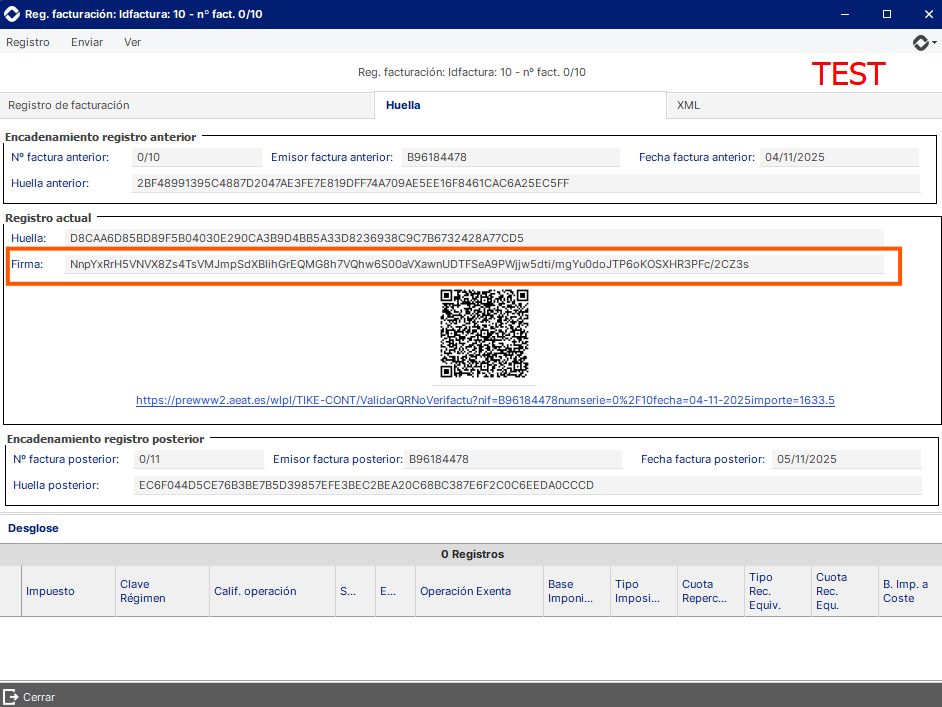
Task: Click the Clave Régimen column header
Action: coord(162,591)
